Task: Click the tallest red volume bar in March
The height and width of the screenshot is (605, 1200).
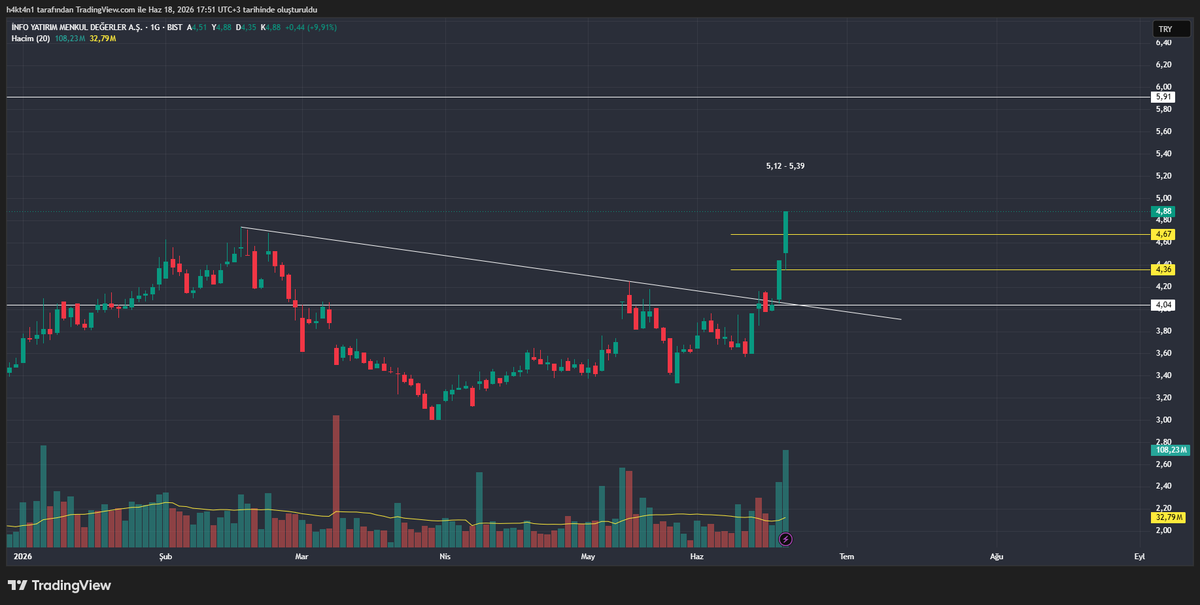Action: click(336, 481)
